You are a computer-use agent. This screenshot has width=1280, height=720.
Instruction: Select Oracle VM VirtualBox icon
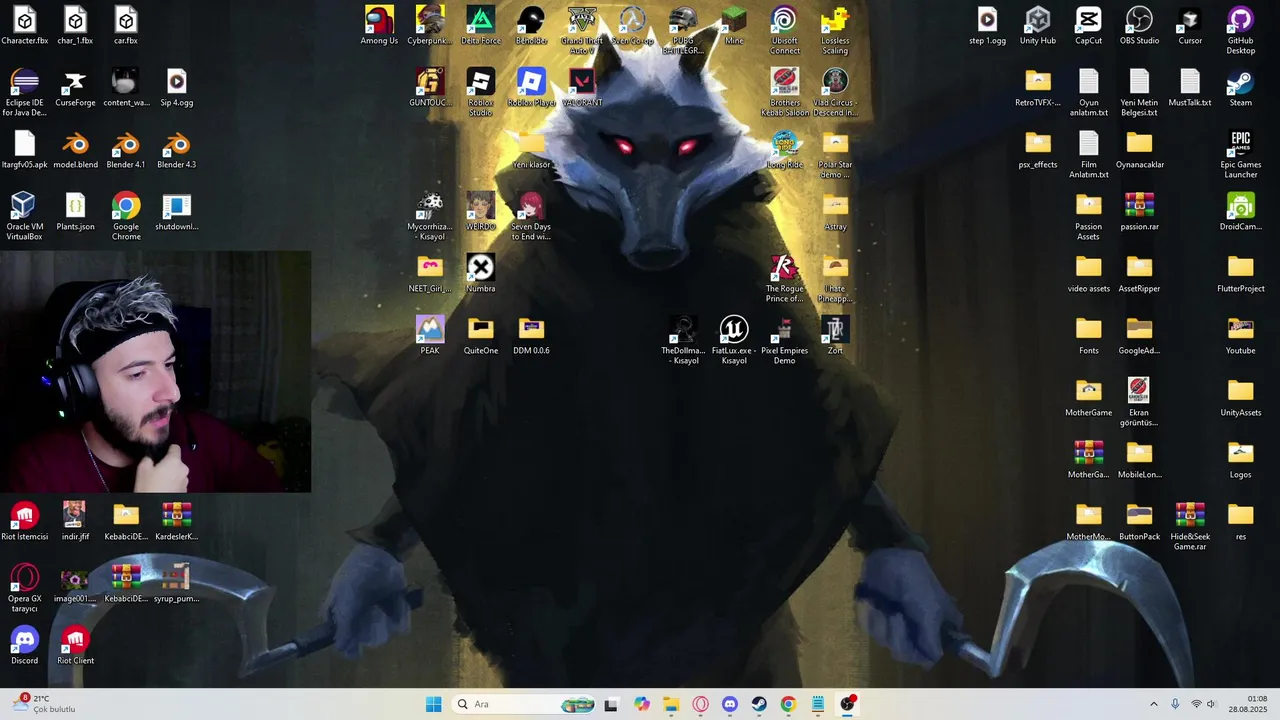pos(24,216)
